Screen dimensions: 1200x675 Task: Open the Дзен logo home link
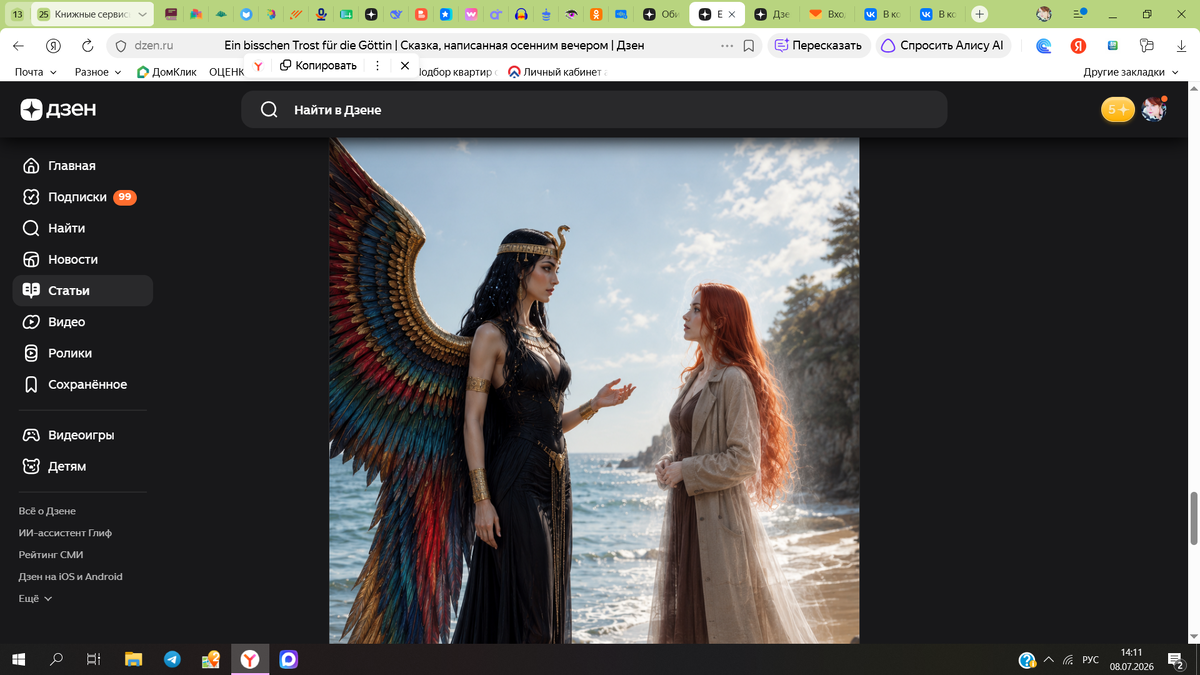(58, 110)
